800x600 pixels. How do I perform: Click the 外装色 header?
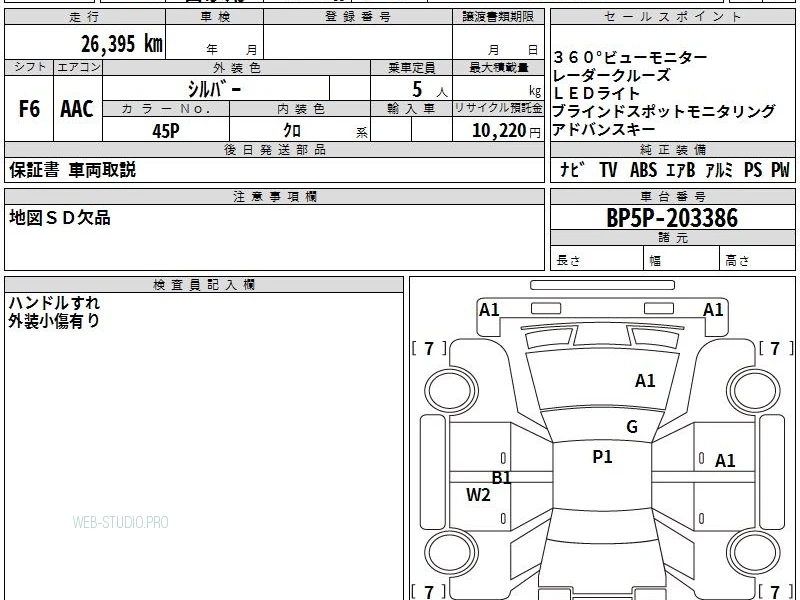tap(237, 67)
